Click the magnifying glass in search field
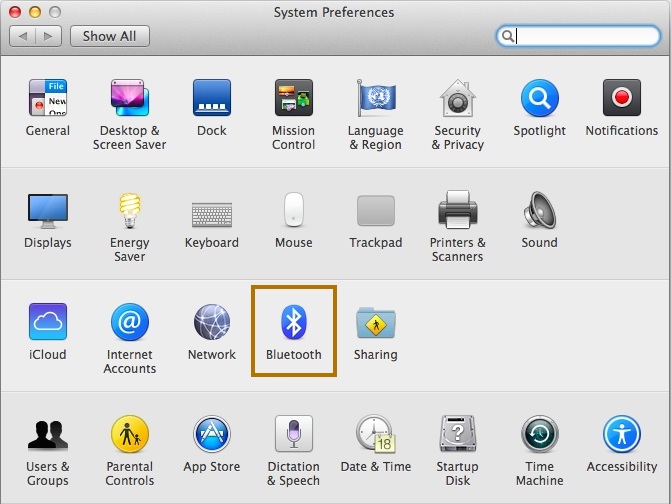 508,36
